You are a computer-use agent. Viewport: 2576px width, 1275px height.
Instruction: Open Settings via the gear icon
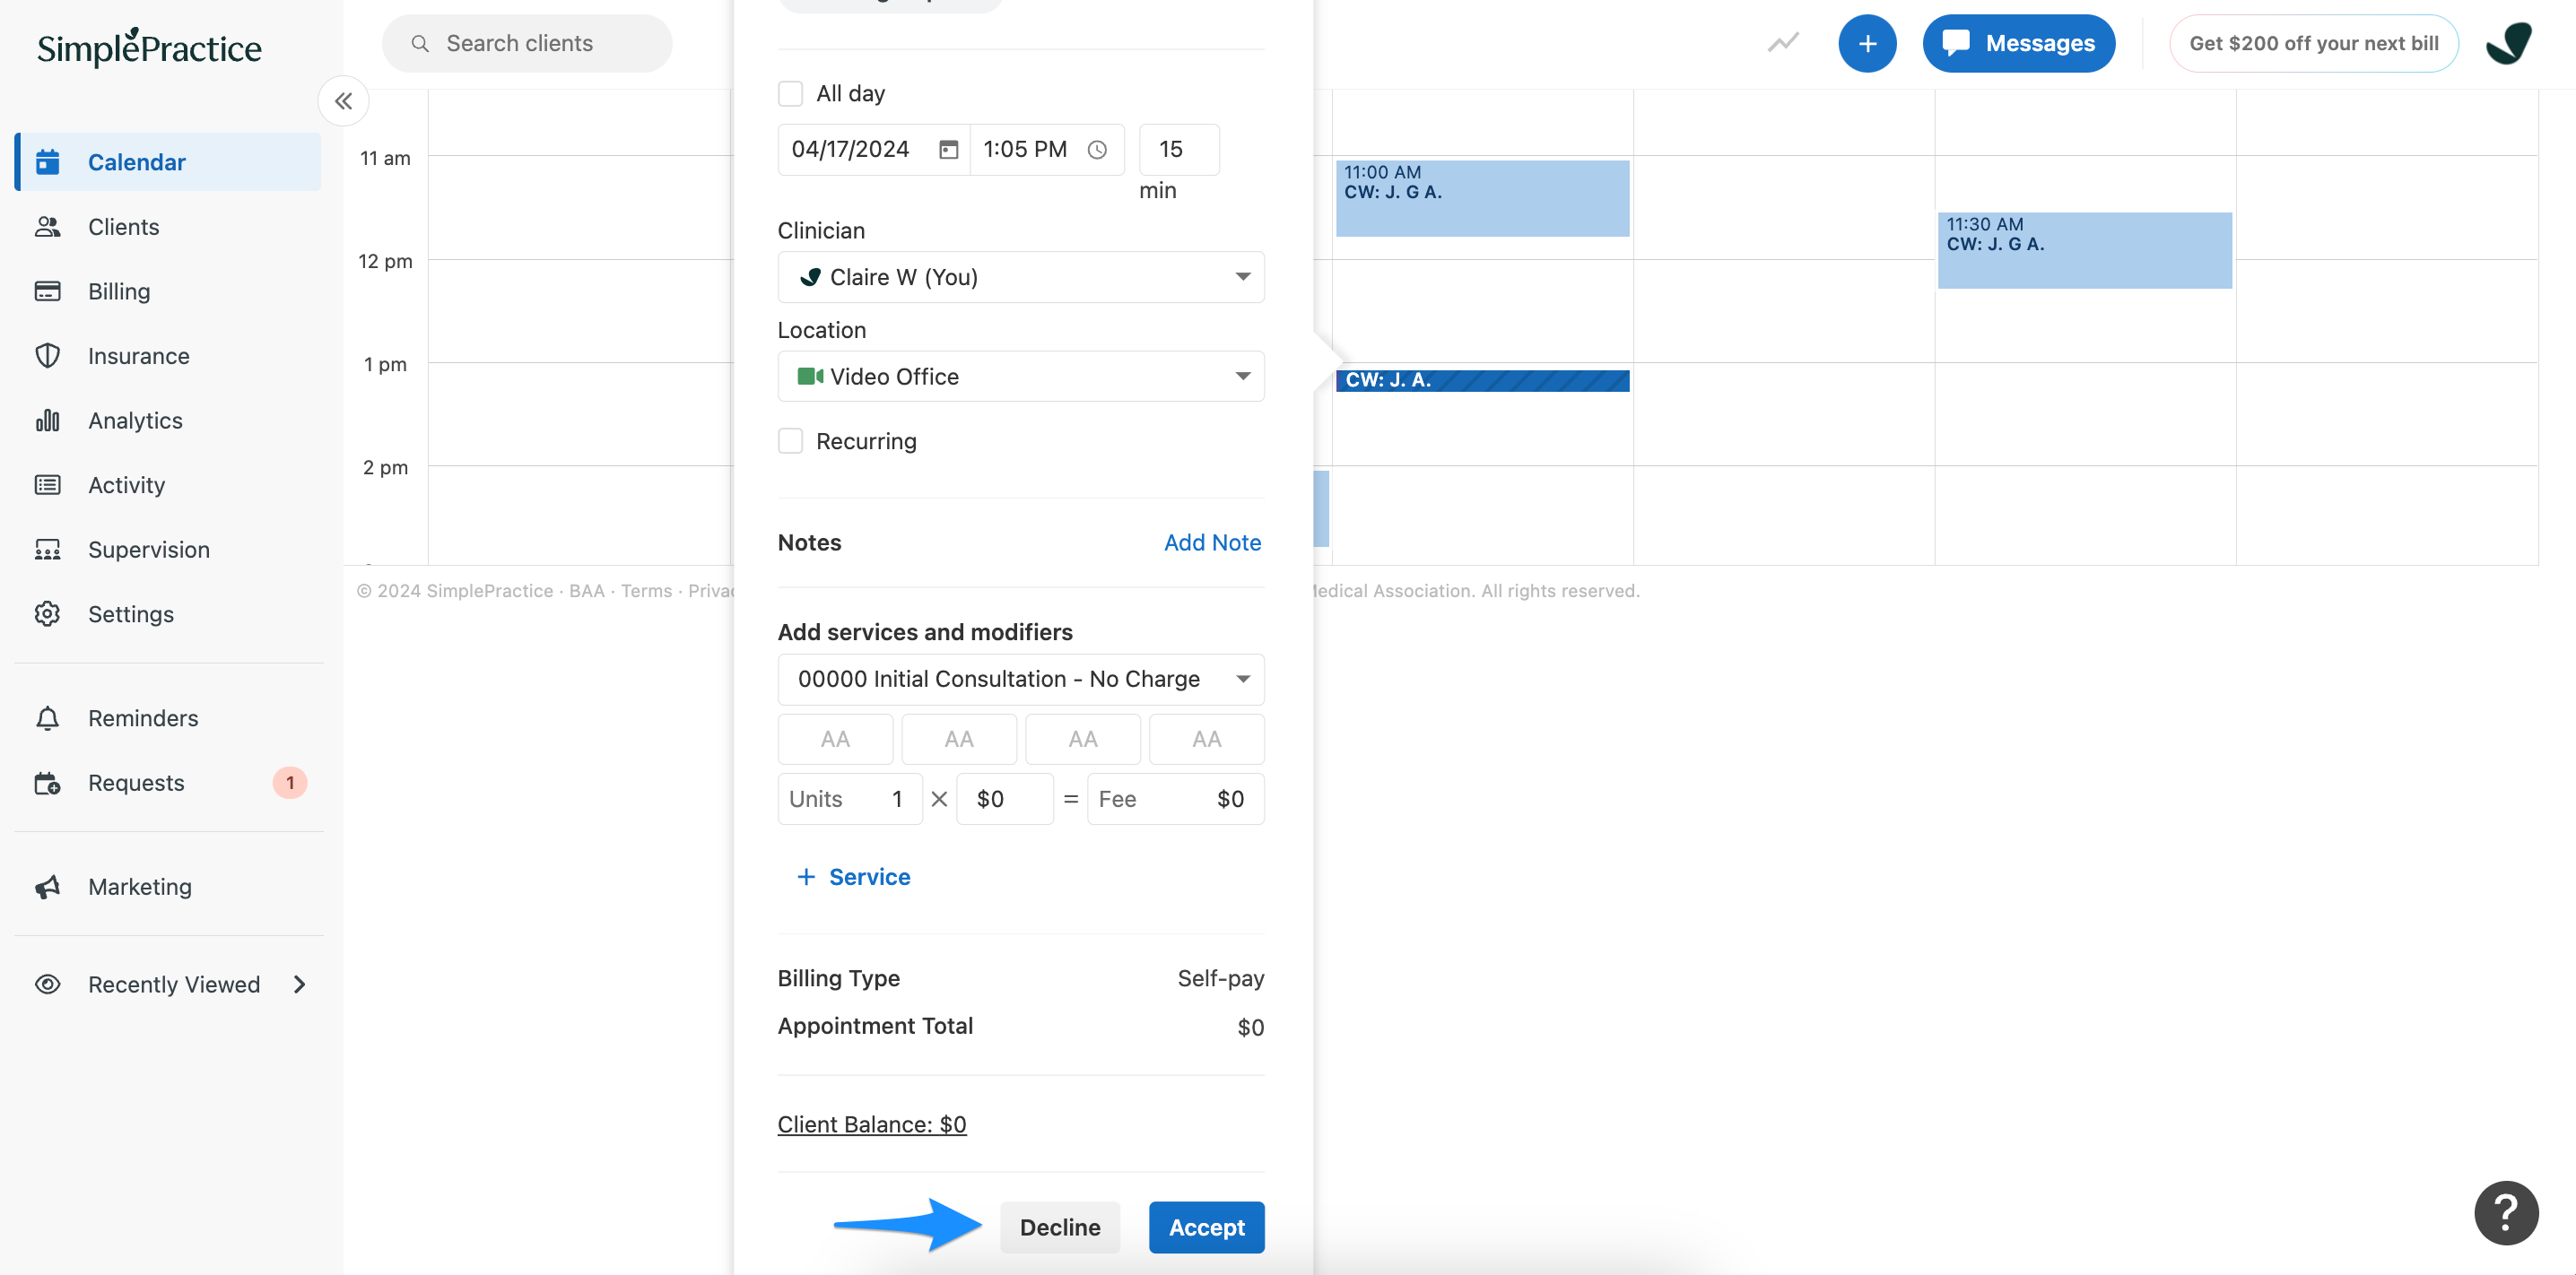[x=47, y=613]
